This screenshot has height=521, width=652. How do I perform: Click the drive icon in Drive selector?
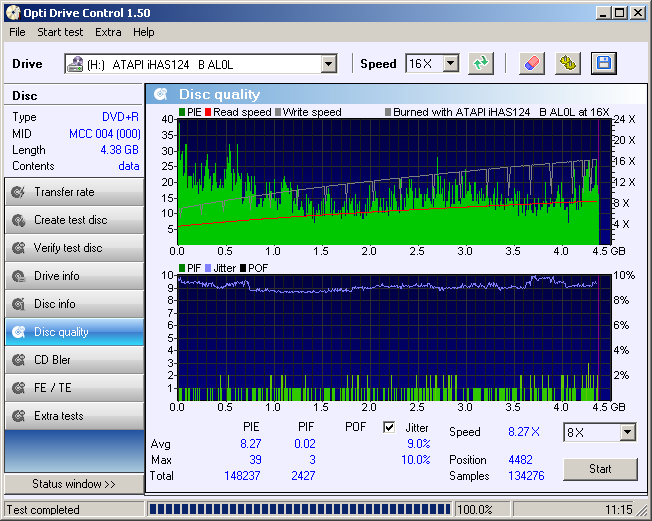click(x=75, y=64)
